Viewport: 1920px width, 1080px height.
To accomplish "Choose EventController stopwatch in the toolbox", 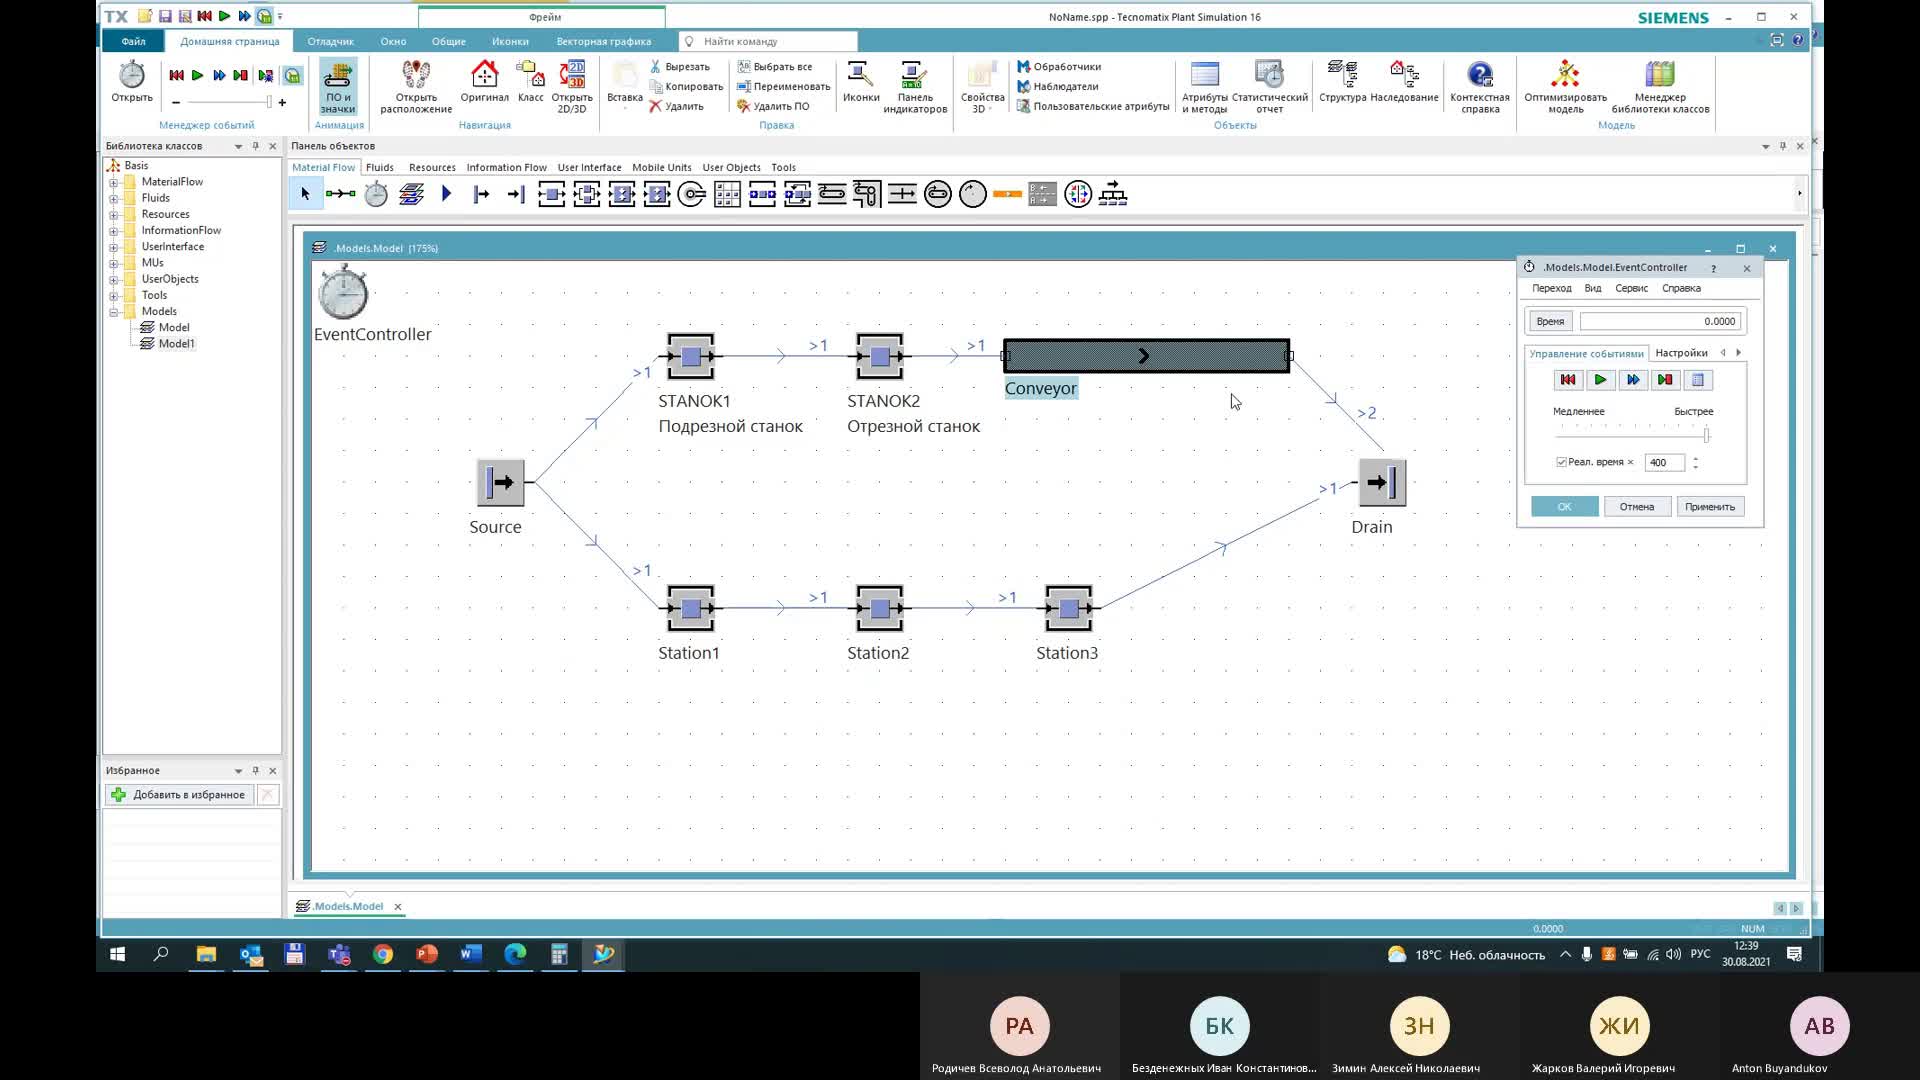I will (376, 194).
